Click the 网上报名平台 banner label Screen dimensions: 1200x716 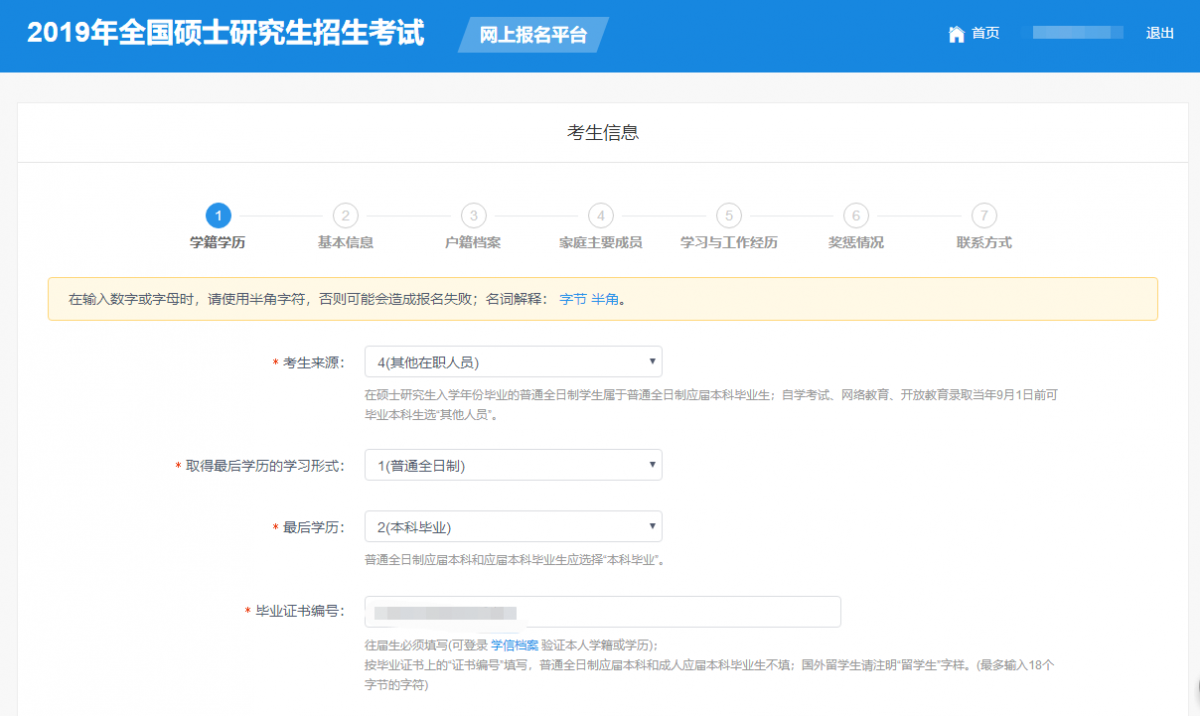pos(531,33)
